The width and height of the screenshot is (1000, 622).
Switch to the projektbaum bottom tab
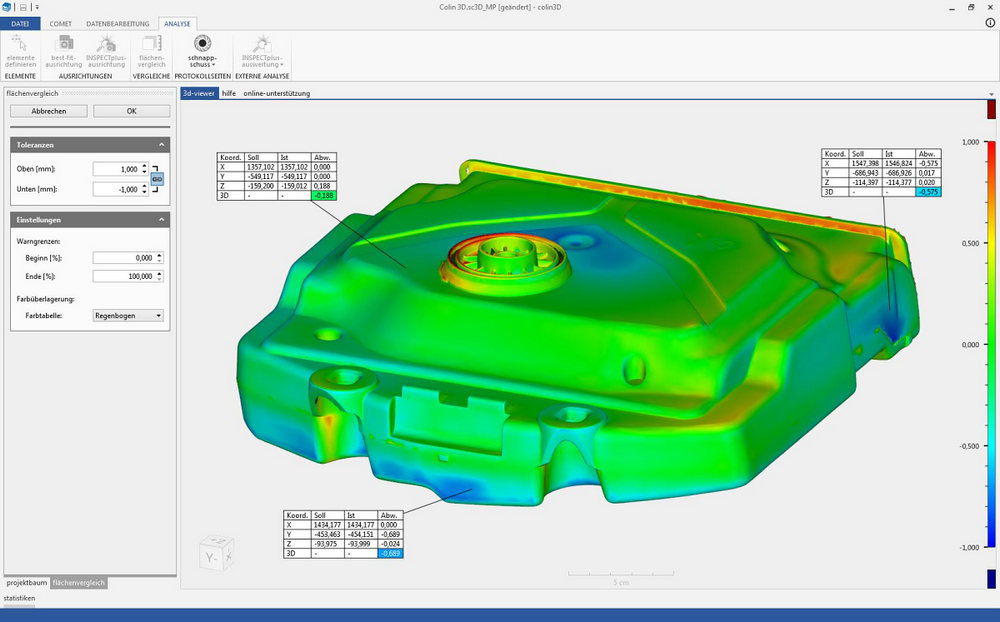click(27, 582)
